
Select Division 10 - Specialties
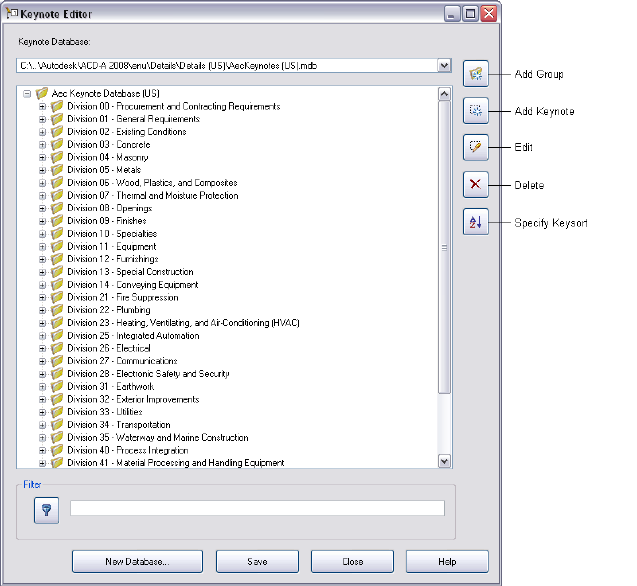112,234
